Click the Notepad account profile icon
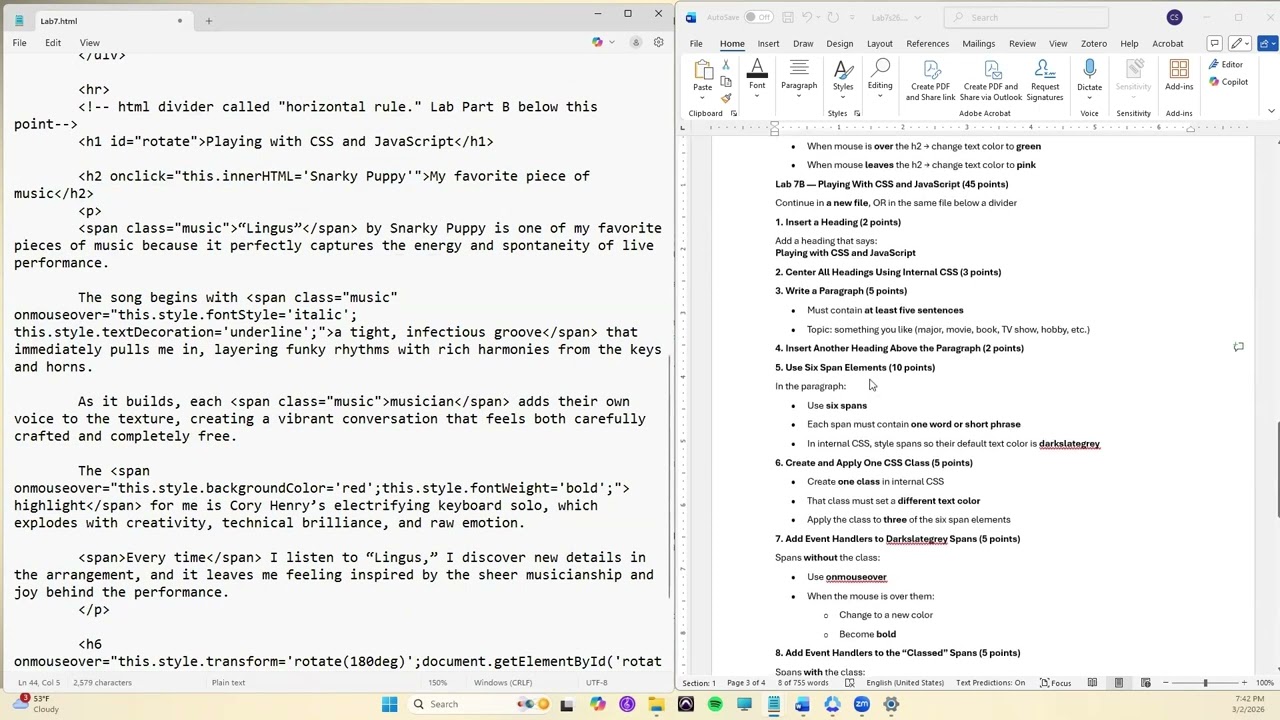 [636, 42]
